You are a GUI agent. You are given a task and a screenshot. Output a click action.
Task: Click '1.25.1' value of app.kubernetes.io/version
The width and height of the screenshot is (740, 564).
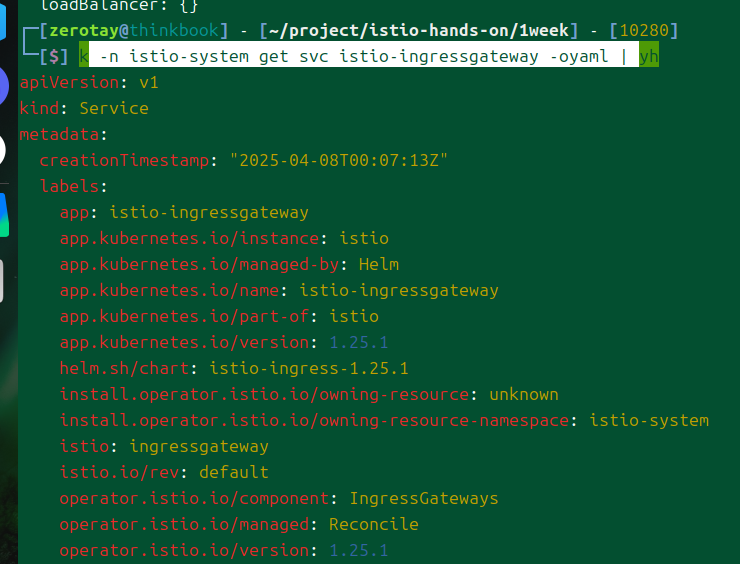(359, 342)
